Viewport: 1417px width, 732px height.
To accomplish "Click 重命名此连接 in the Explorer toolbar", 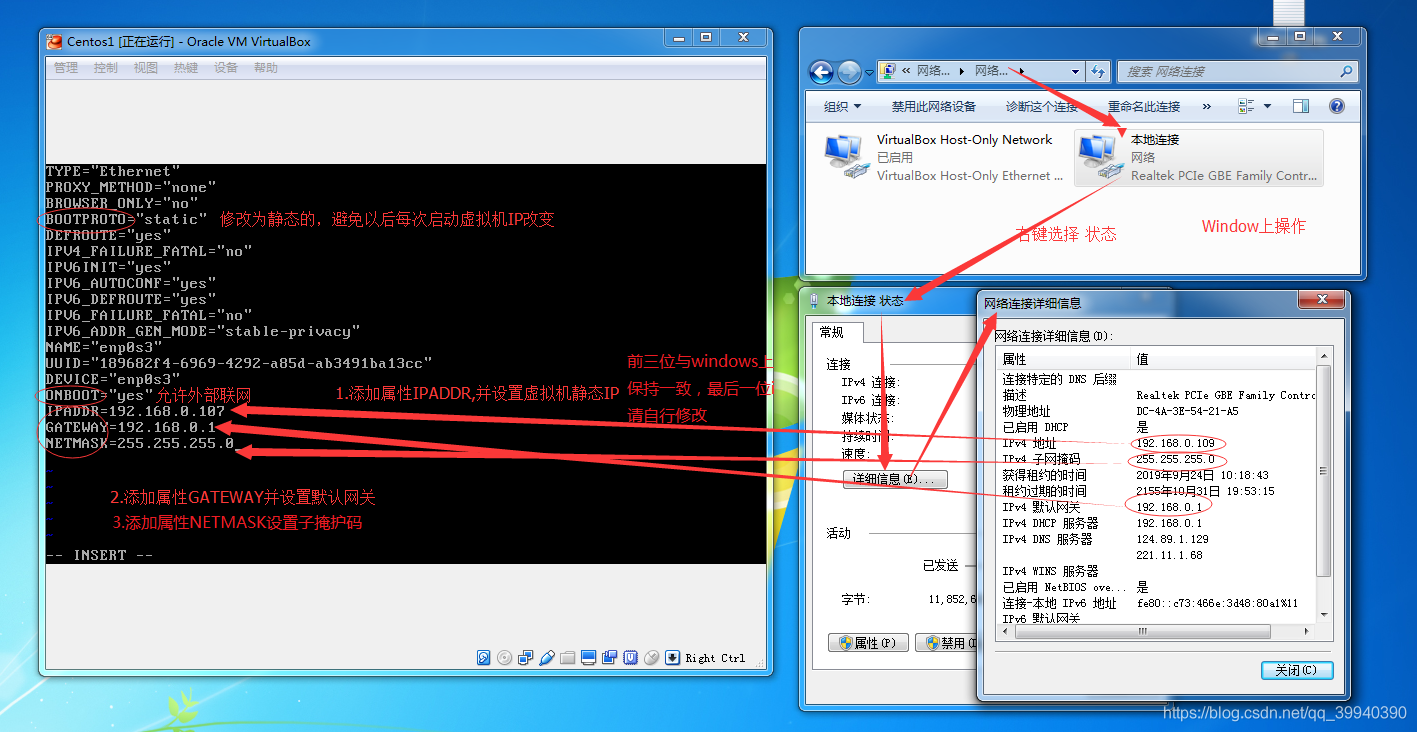I will (x=1144, y=107).
